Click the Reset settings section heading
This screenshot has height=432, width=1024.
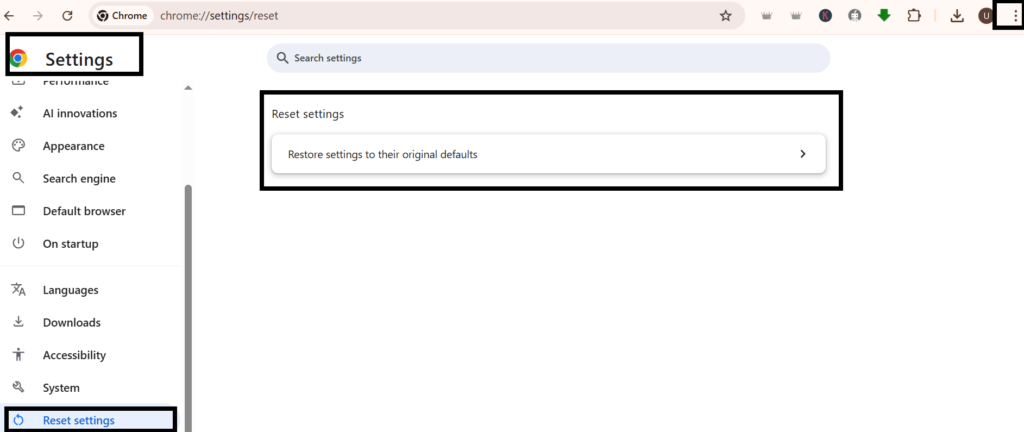[x=308, y=114]
